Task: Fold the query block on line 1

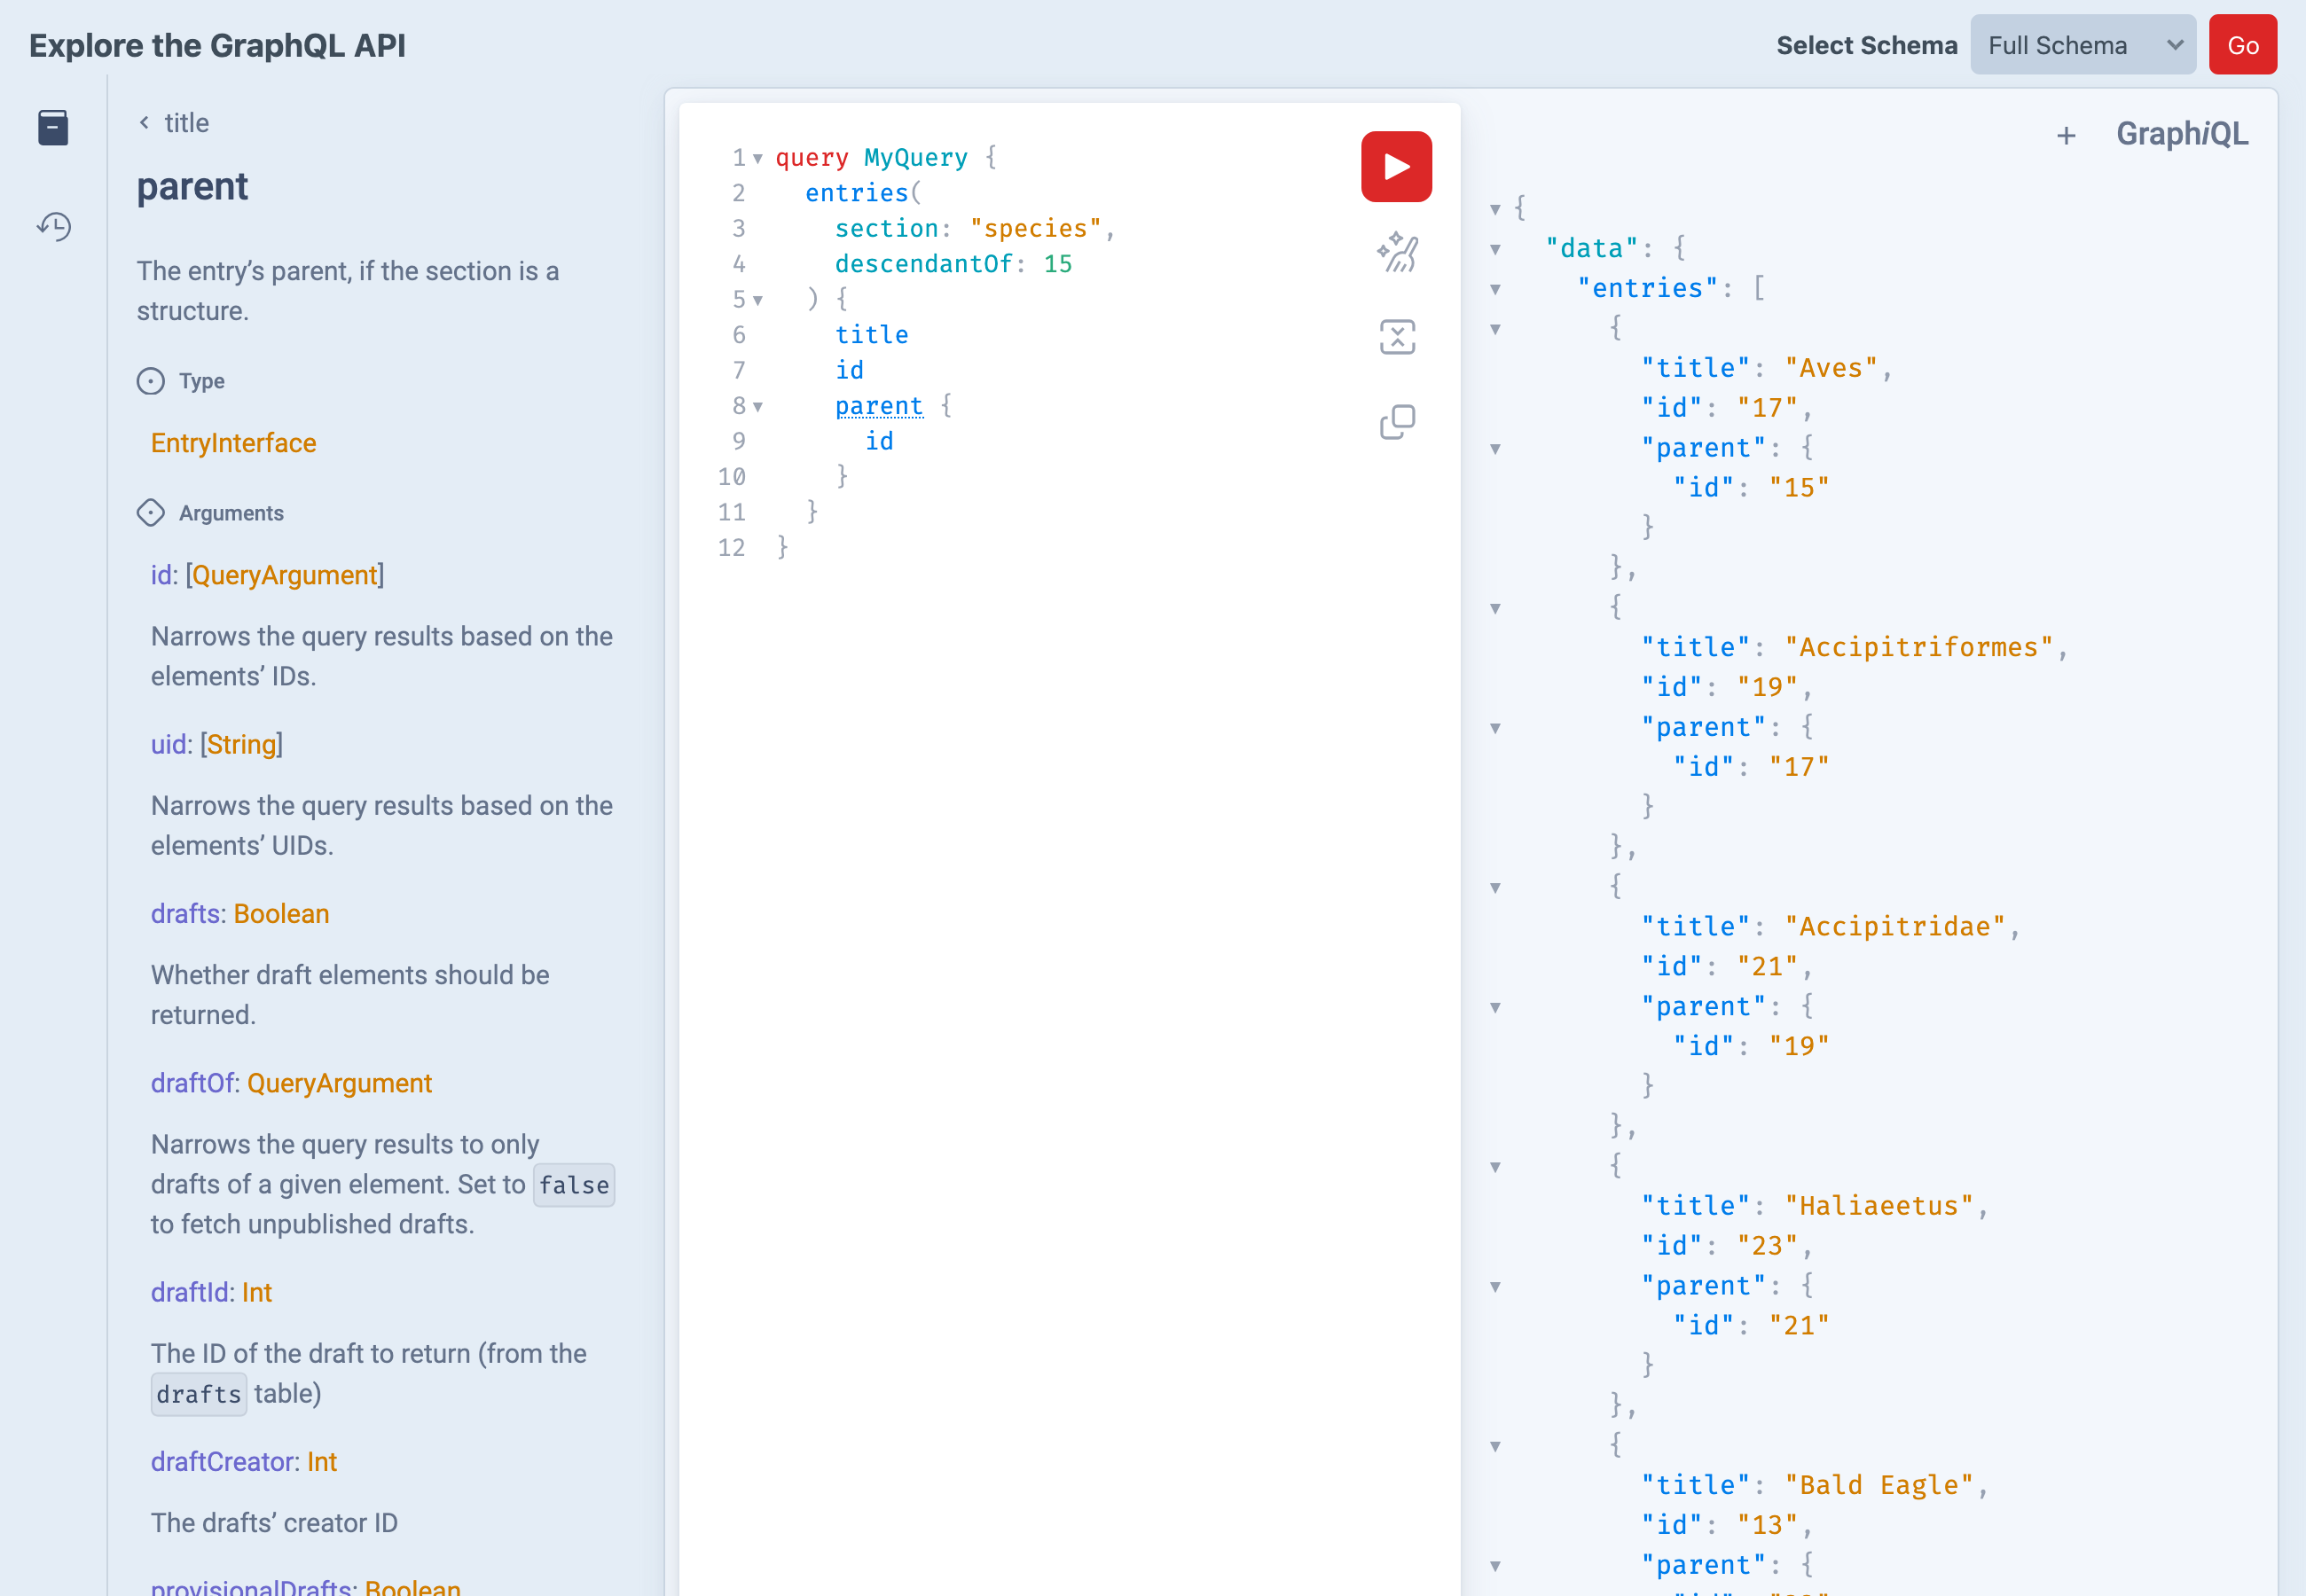Action: pyautogui.click(x=758, y=158)
